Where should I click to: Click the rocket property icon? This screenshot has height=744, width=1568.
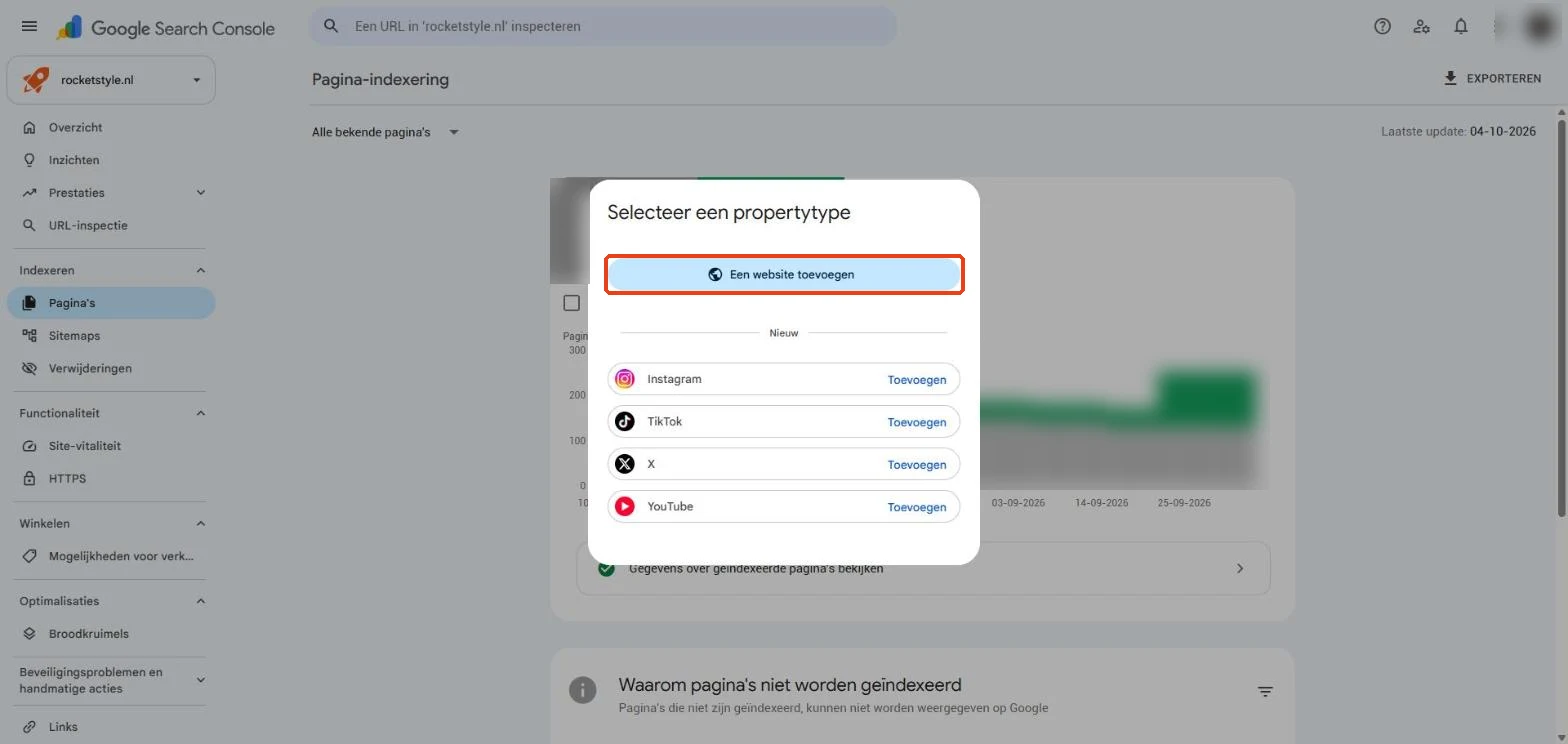(36, 80)
